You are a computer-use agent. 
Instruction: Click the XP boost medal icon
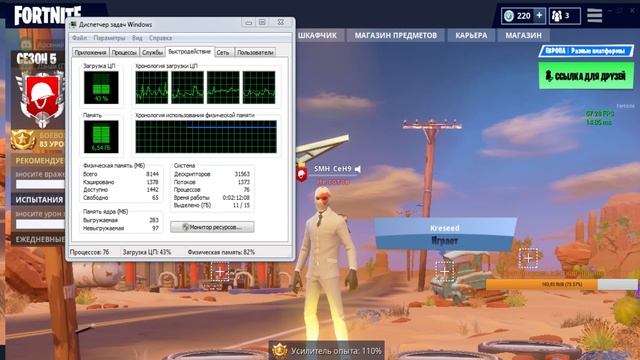(280, 350)
